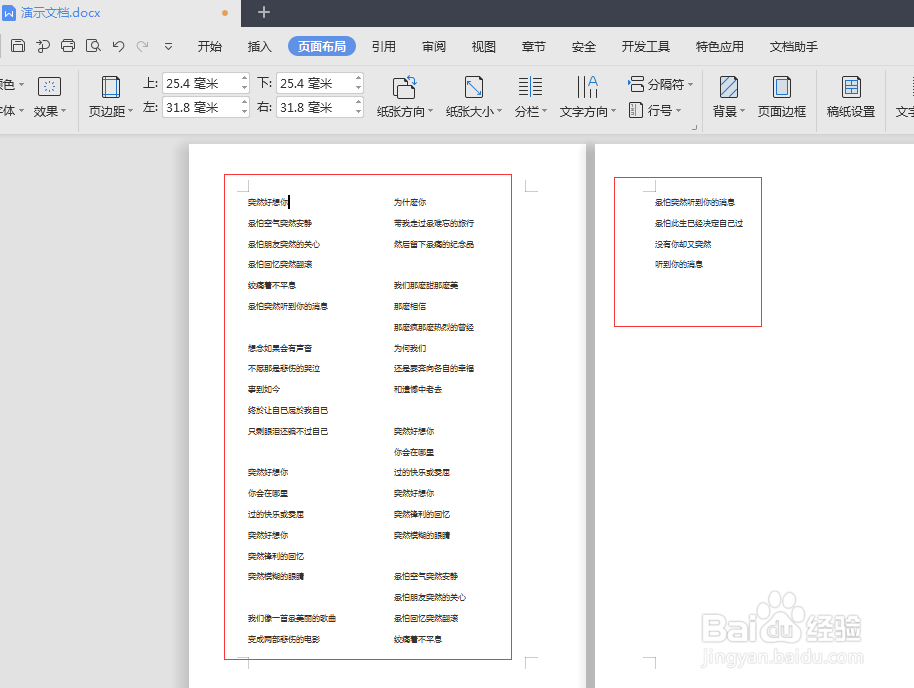Increase bottom margin 下 with up stepper
Screen dimensions: 914x688
(358, 78)
